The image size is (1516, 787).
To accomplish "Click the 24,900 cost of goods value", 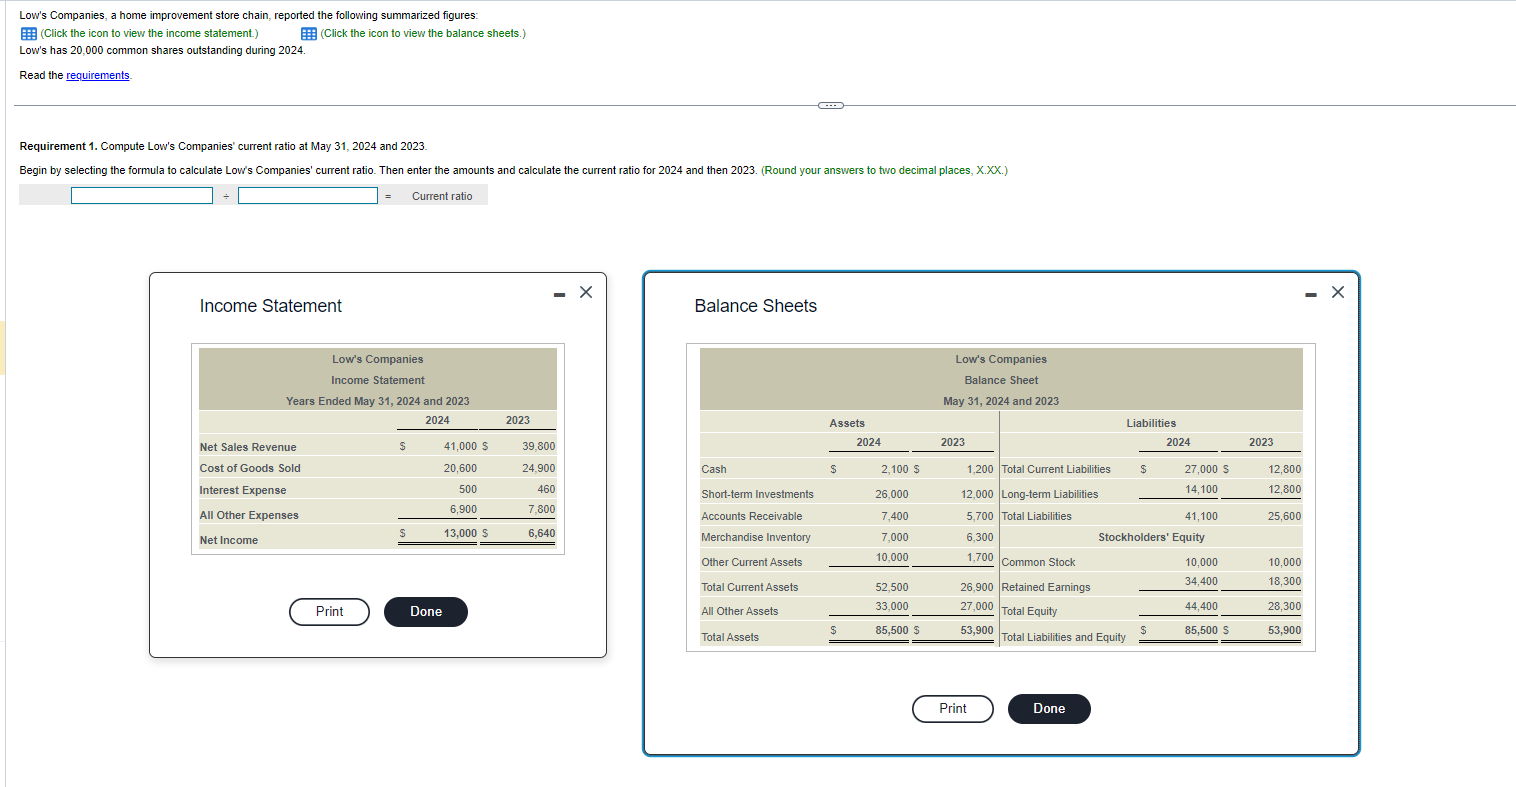I will pyautogui.click(x=539, y=468).
